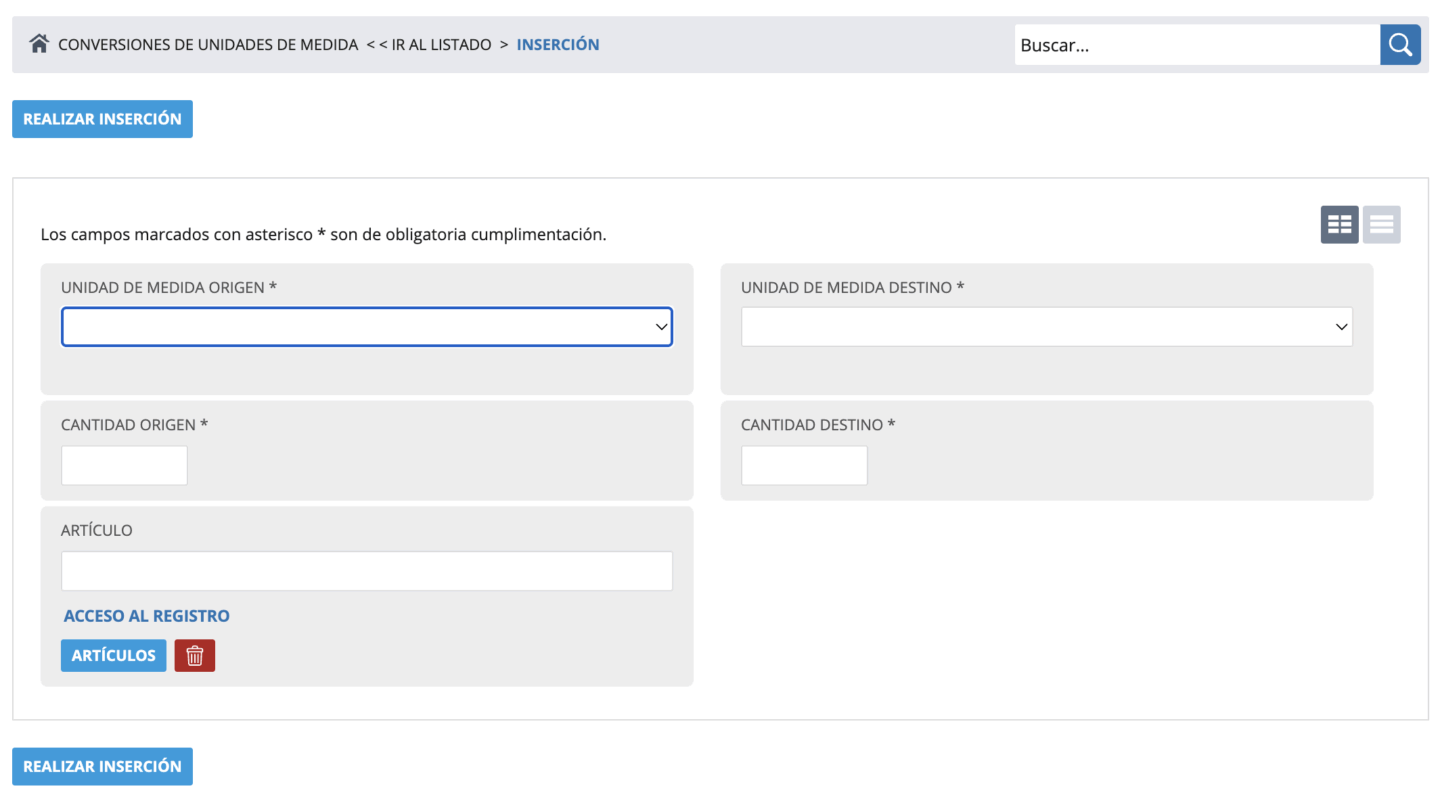Click the magnifying glass search button
This screenshot has width=1440, height=797.
(x=1400, y=45)
